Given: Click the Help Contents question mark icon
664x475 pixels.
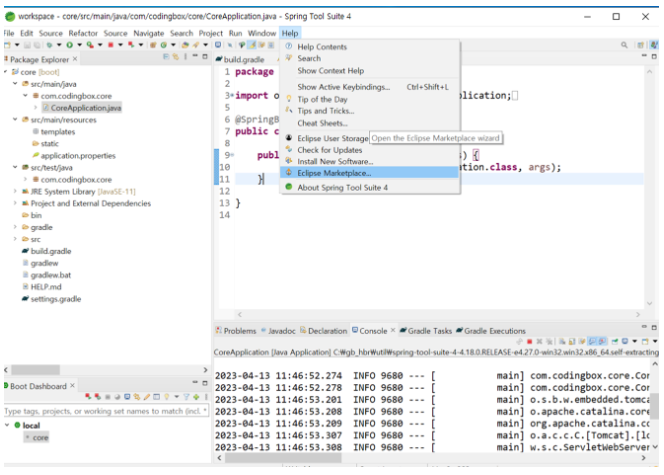Looking at the screenshot, I should click(289, 47).
